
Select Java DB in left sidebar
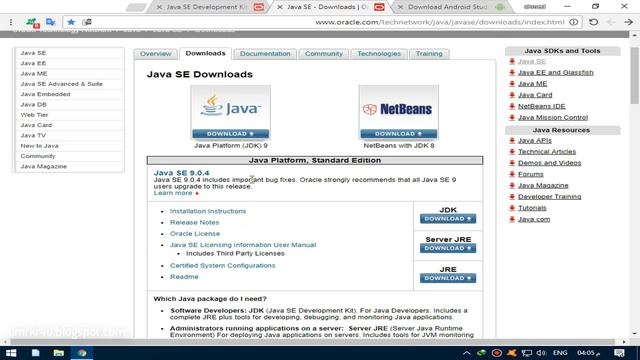pos(69,104)
